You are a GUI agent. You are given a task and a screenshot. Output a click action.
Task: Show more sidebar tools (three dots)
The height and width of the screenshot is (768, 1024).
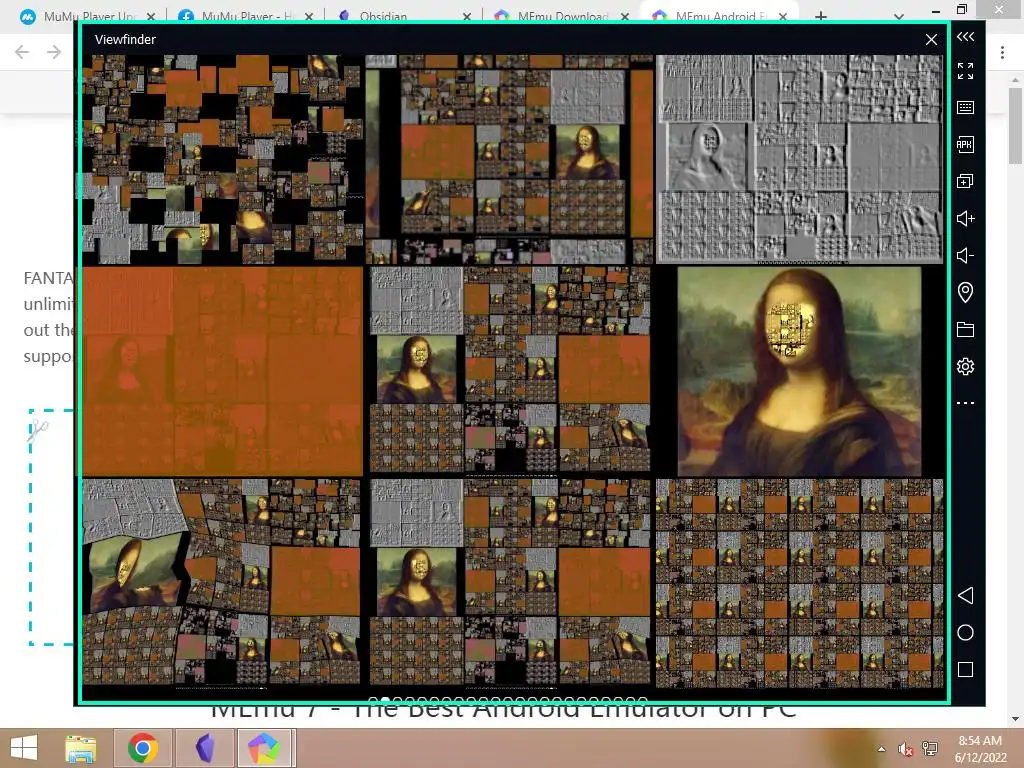coord(965,403)
